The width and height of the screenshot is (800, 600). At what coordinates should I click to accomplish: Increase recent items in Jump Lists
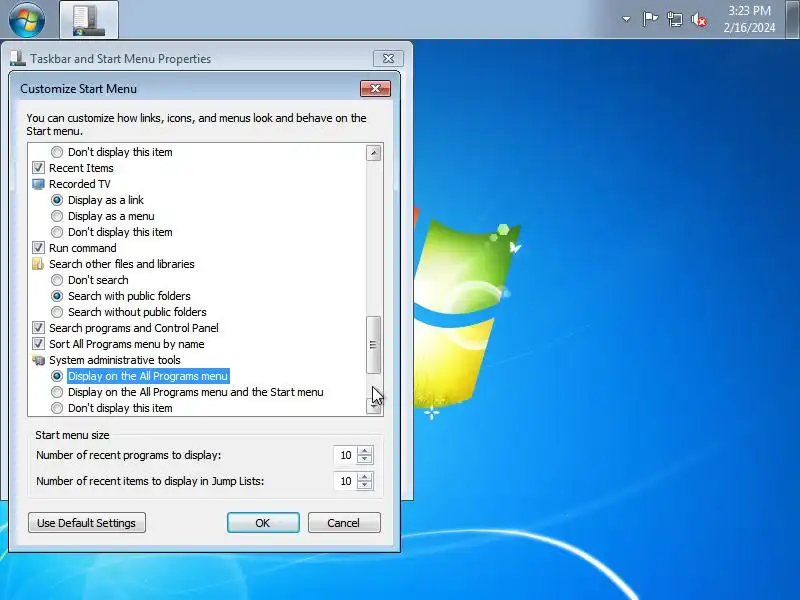[x=364, y=477]
